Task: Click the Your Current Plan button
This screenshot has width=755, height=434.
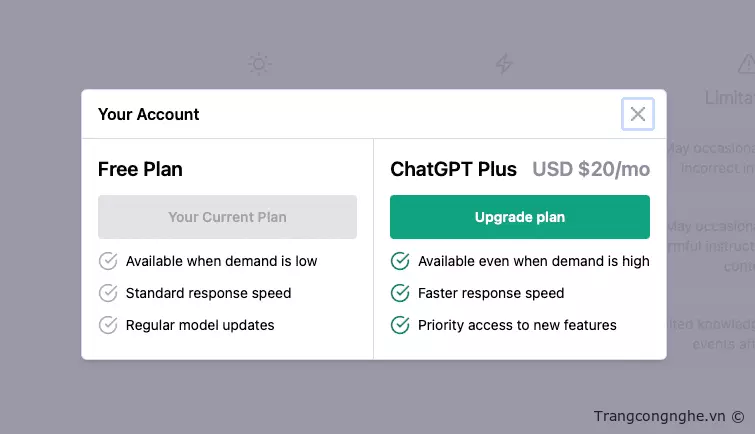Action: pyautogui.click(x=227, y=217)
